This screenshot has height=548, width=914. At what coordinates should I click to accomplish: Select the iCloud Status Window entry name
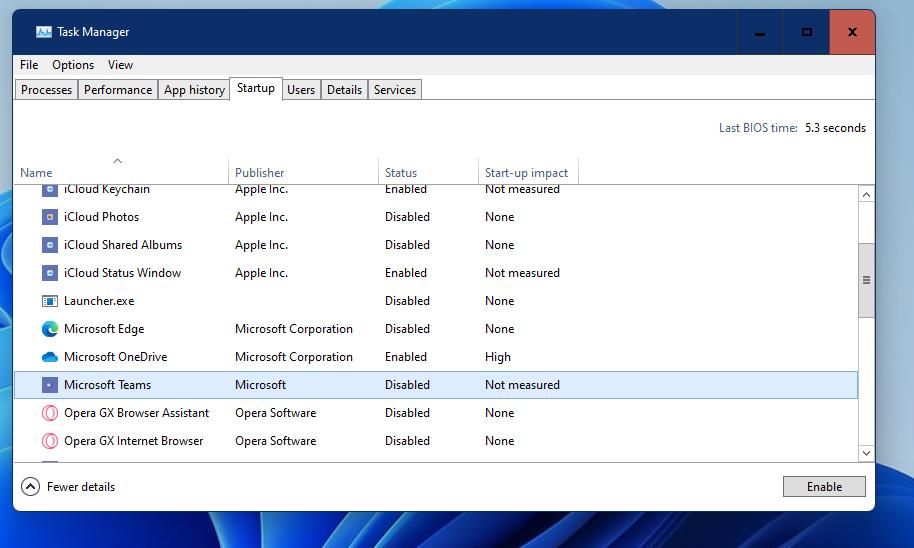122,273
